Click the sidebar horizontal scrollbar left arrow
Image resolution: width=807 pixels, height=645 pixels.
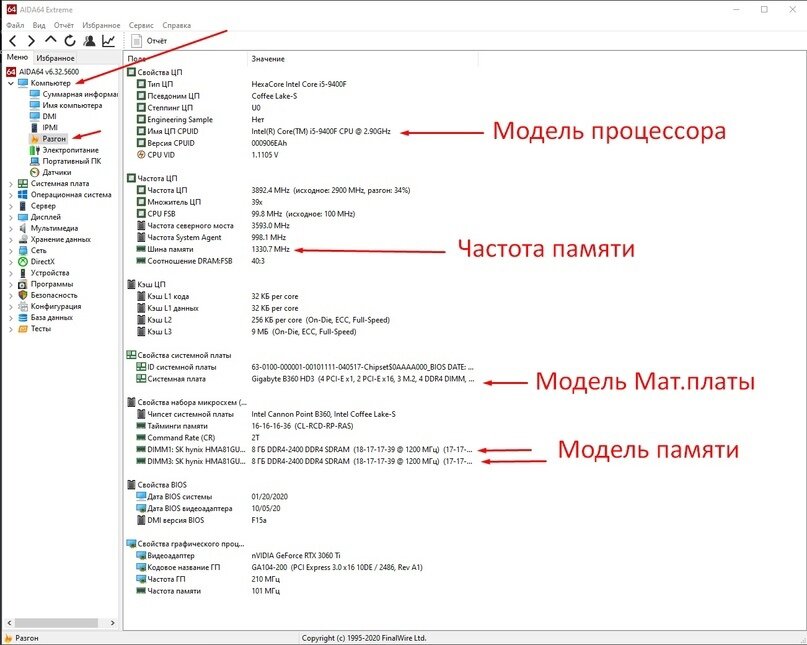pos(10,623)
